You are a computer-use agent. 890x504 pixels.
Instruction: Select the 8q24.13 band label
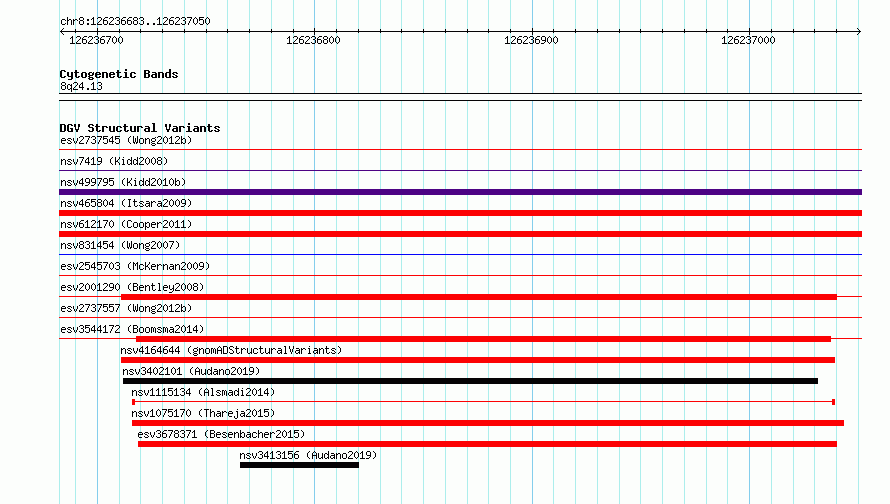(x=81, y=86)
